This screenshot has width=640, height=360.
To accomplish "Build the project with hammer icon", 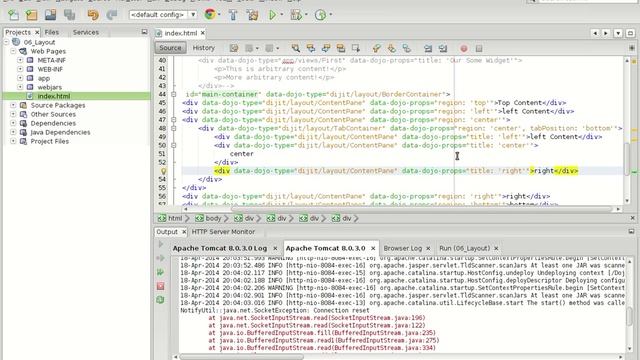I will coord(233,15).
